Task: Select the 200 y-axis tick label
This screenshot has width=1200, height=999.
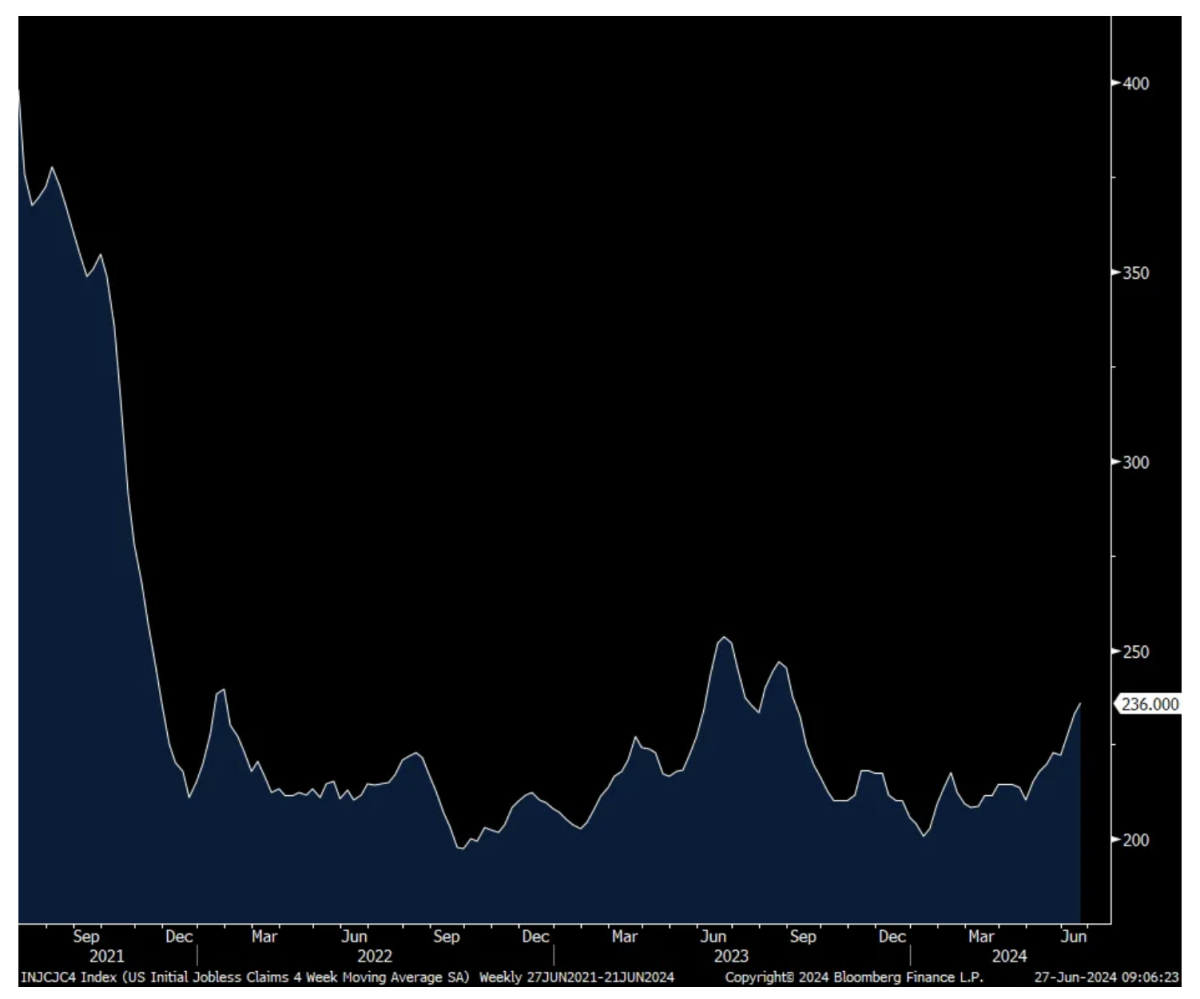Action: click(x=1136, y=840)
